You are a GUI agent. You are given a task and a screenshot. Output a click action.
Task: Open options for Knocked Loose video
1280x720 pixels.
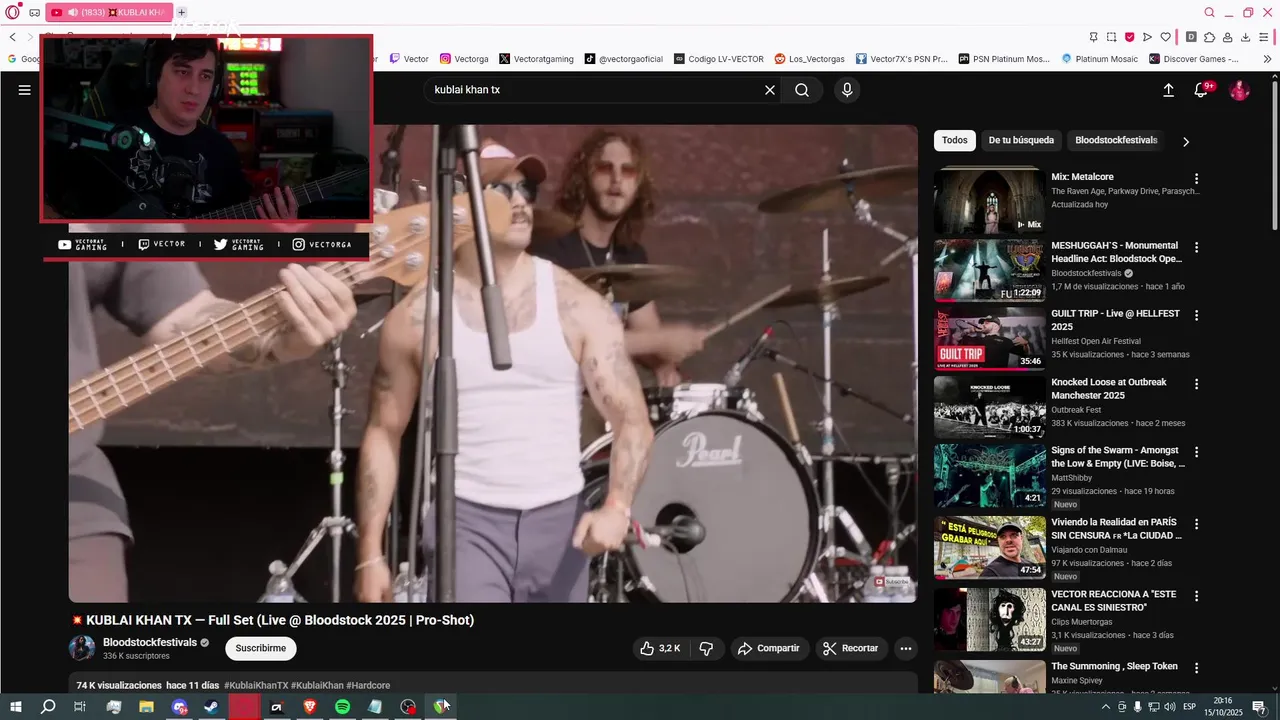pyautogui.click(x=1196, y=384)
